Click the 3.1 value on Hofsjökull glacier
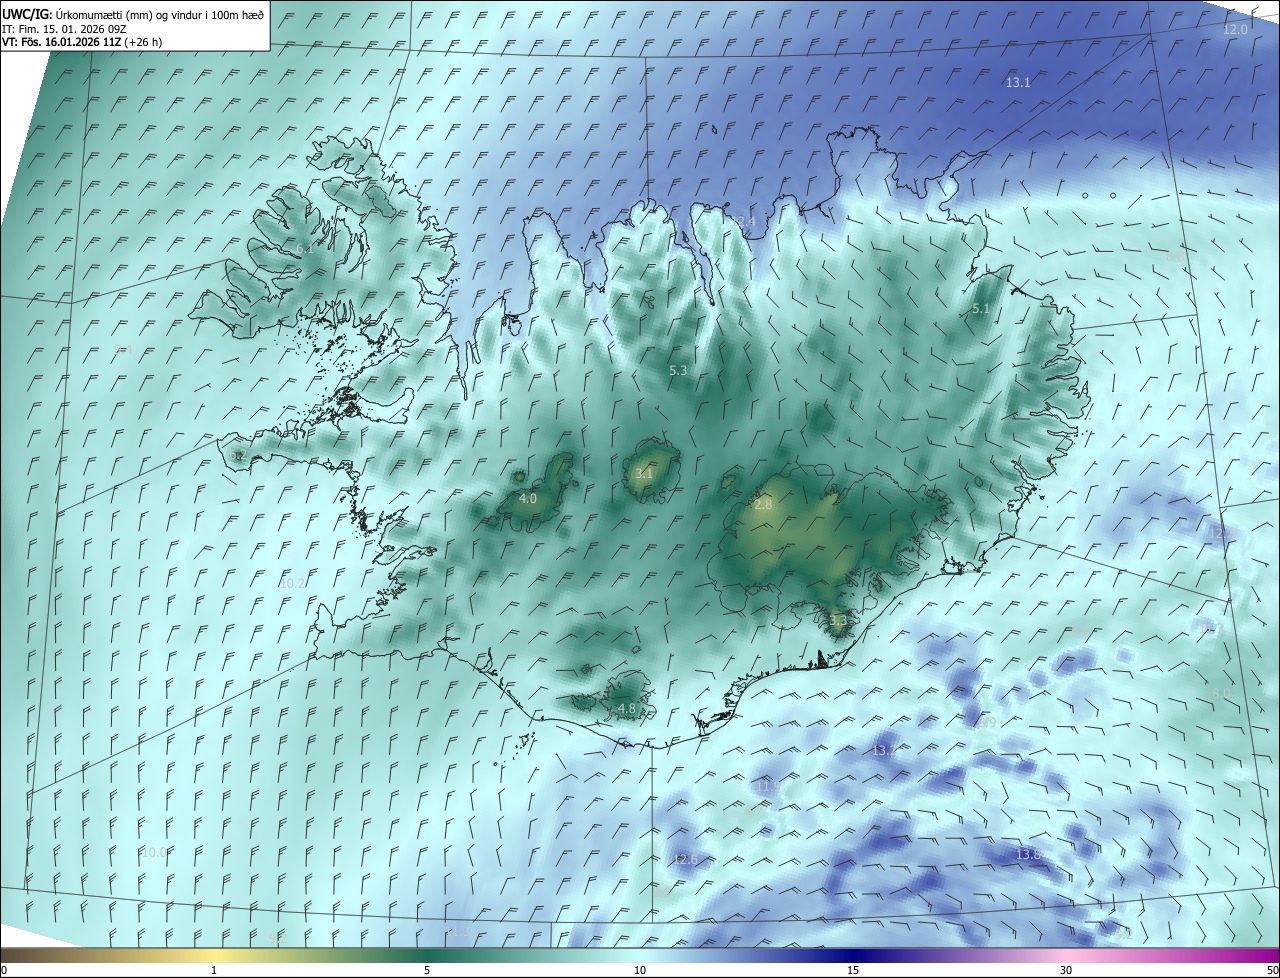 [643, 473]
